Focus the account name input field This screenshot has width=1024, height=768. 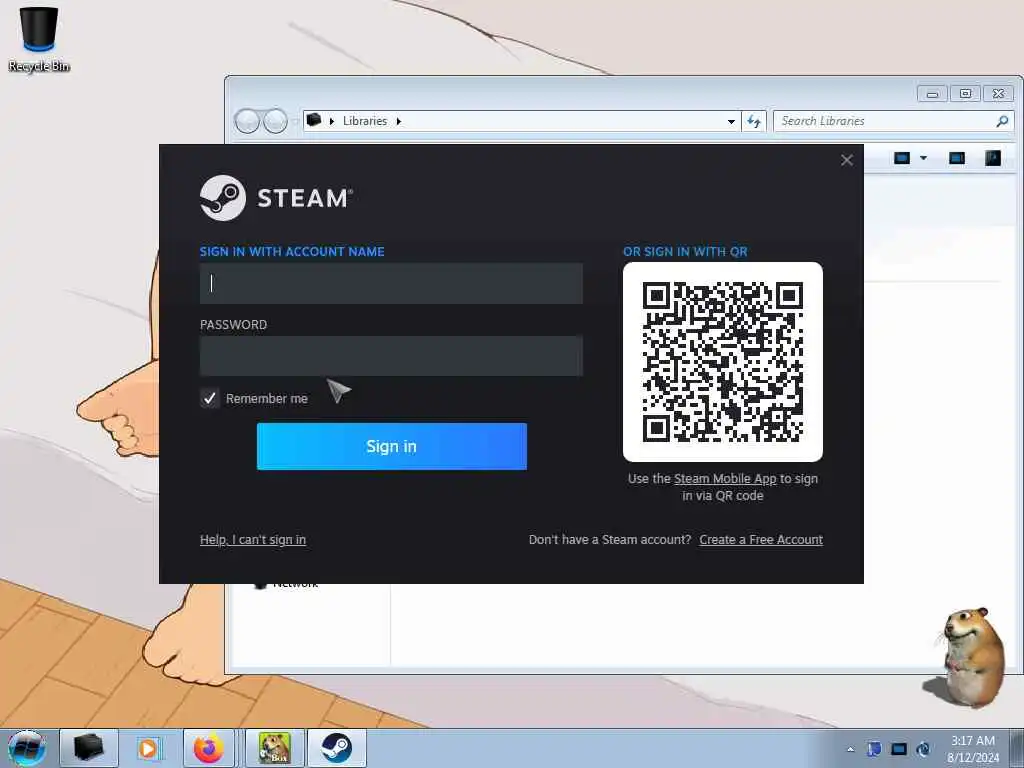click(391, 283)
